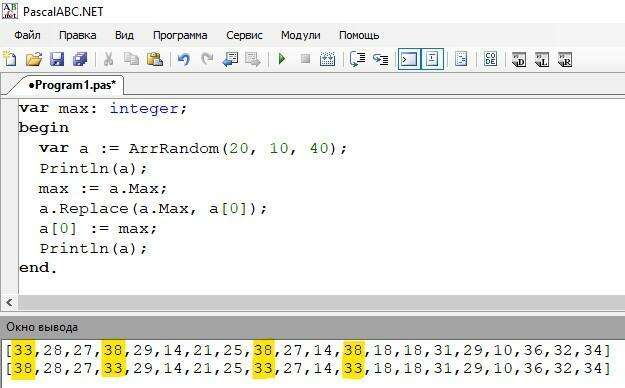Save the current file via floppy icon
Image resolution: width=625 pixels, height=388 pixels.
(x=57, y=59)
